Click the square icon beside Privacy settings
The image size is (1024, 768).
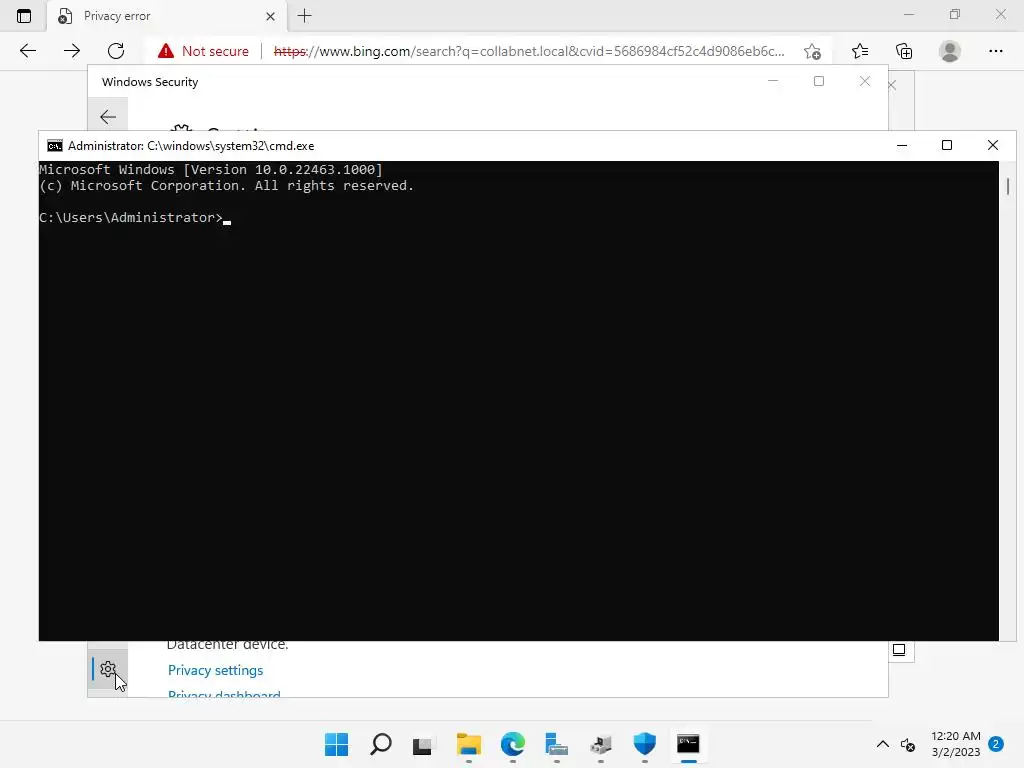point(899,650)
